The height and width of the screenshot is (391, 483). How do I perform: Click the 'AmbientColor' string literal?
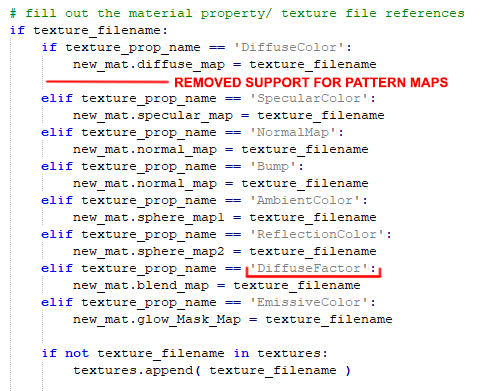pos(305,200)
